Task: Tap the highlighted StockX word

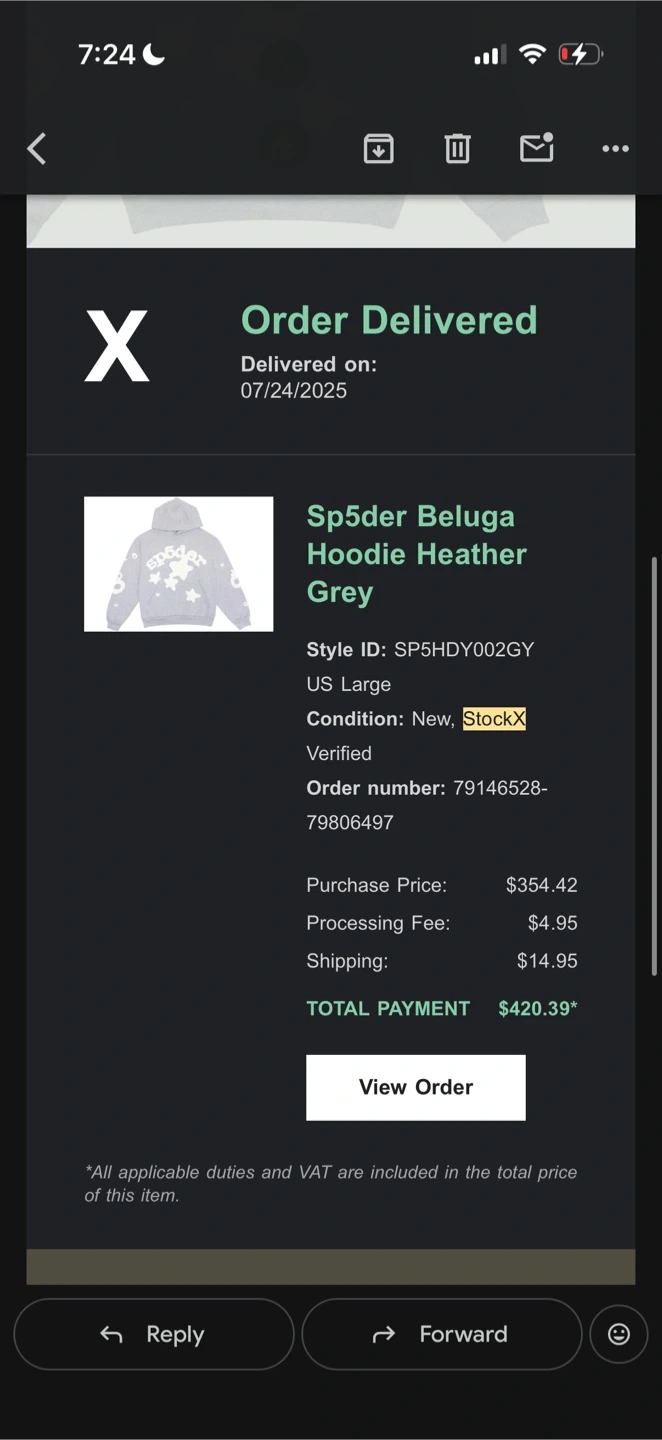Action: [x=494, y=719]
